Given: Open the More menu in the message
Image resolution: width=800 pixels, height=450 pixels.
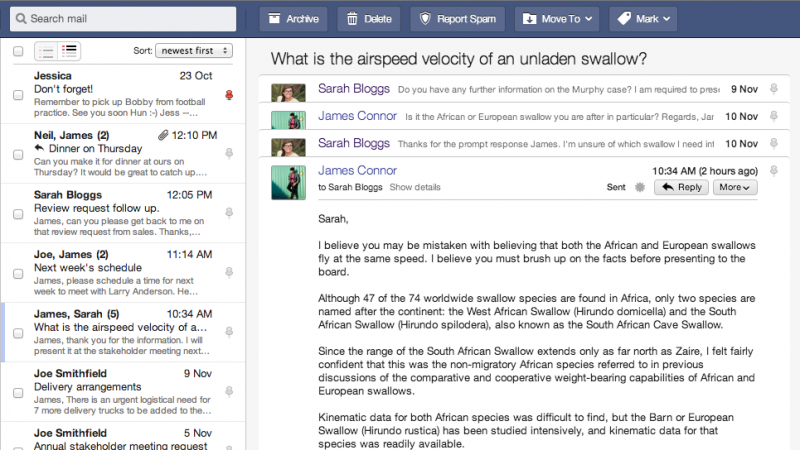Looking at the screenshot, I should 735,187.
